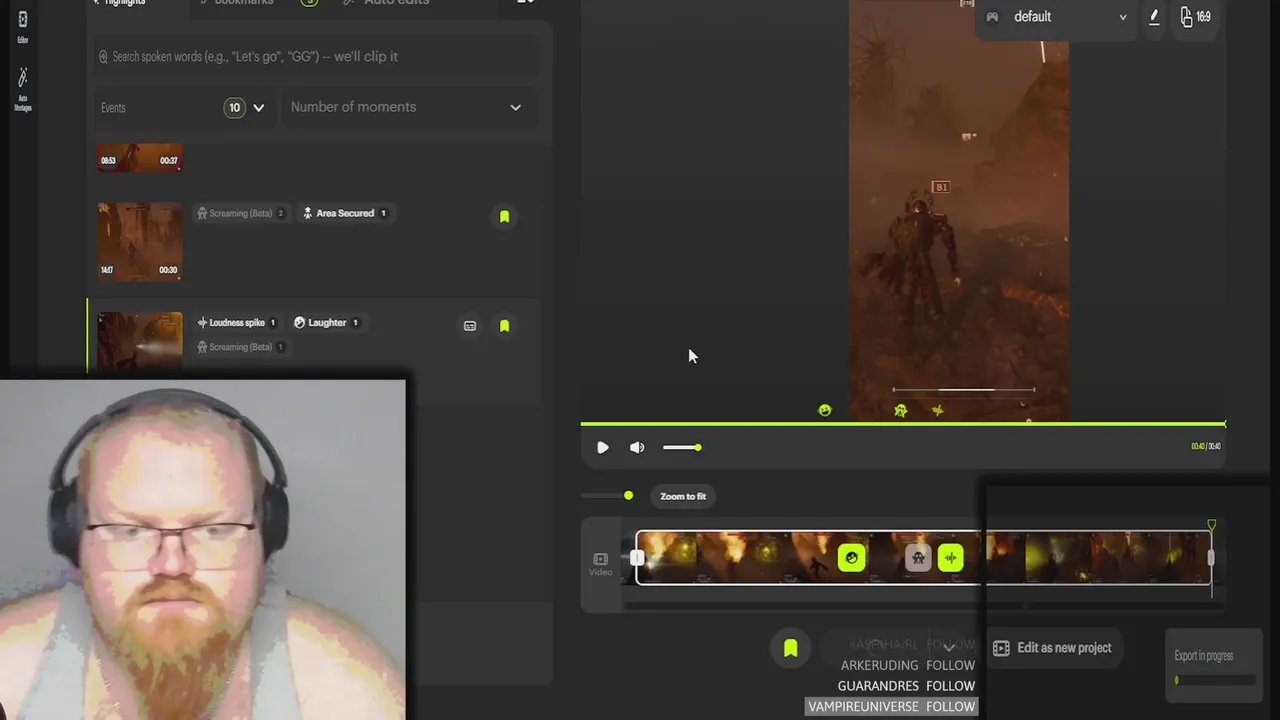The width and height of the screenshot is (1280, 720).
Task: Open the Laughter clip thumbnail
Action: 139,345
